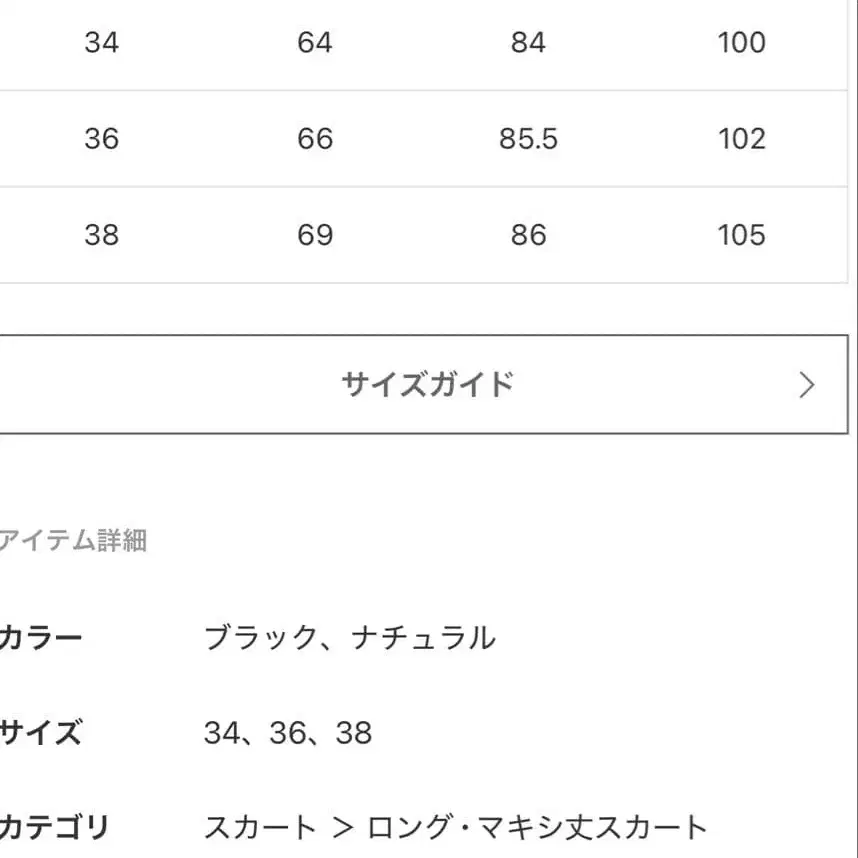Image resolution: width=858 pixels, height=858 pixels.
Task: Expand the size guide details
Action: (429, 383)
